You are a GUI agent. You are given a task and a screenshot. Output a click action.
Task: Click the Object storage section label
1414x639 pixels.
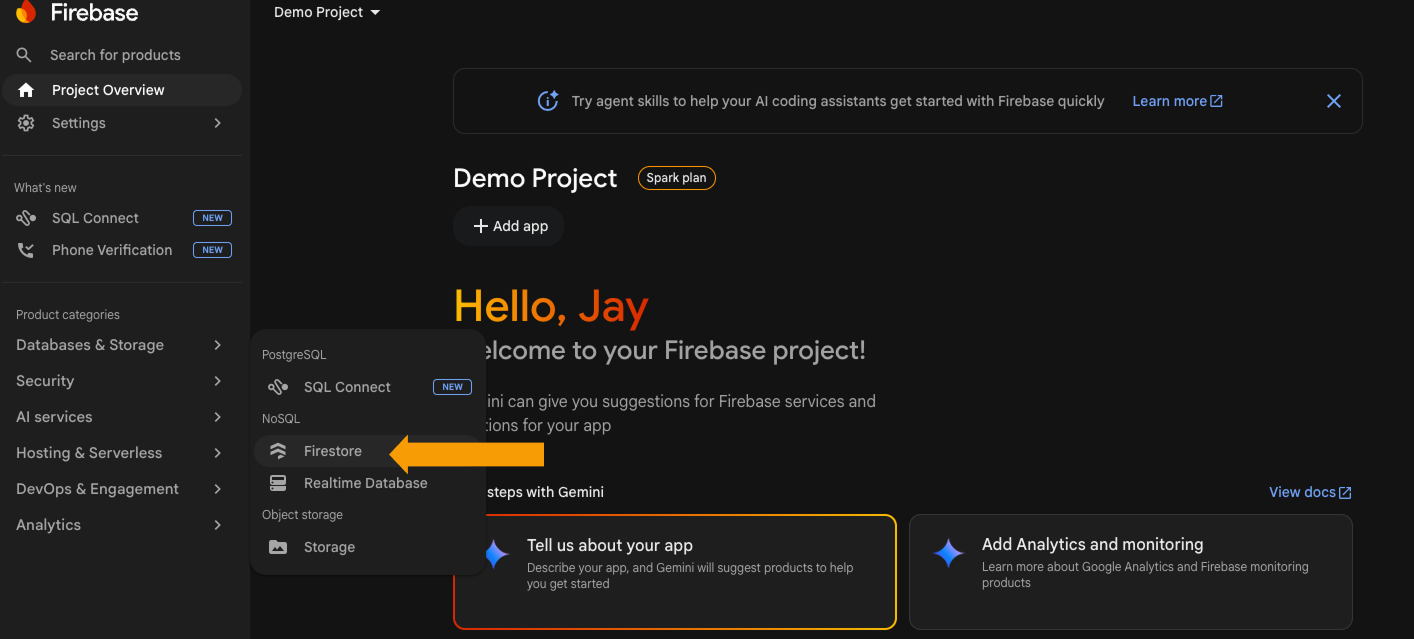(302, 515)
